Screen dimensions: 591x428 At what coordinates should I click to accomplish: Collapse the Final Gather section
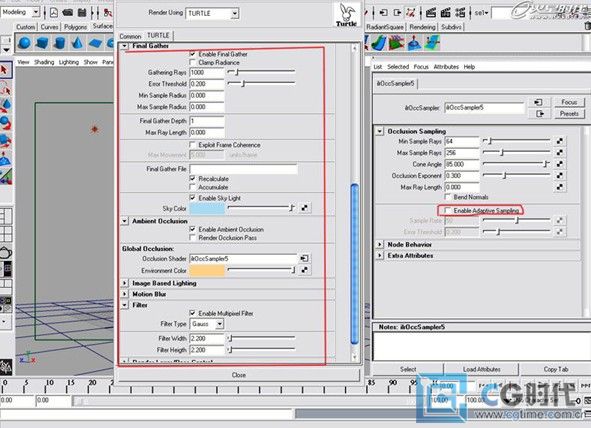click(x=124, y=46)
